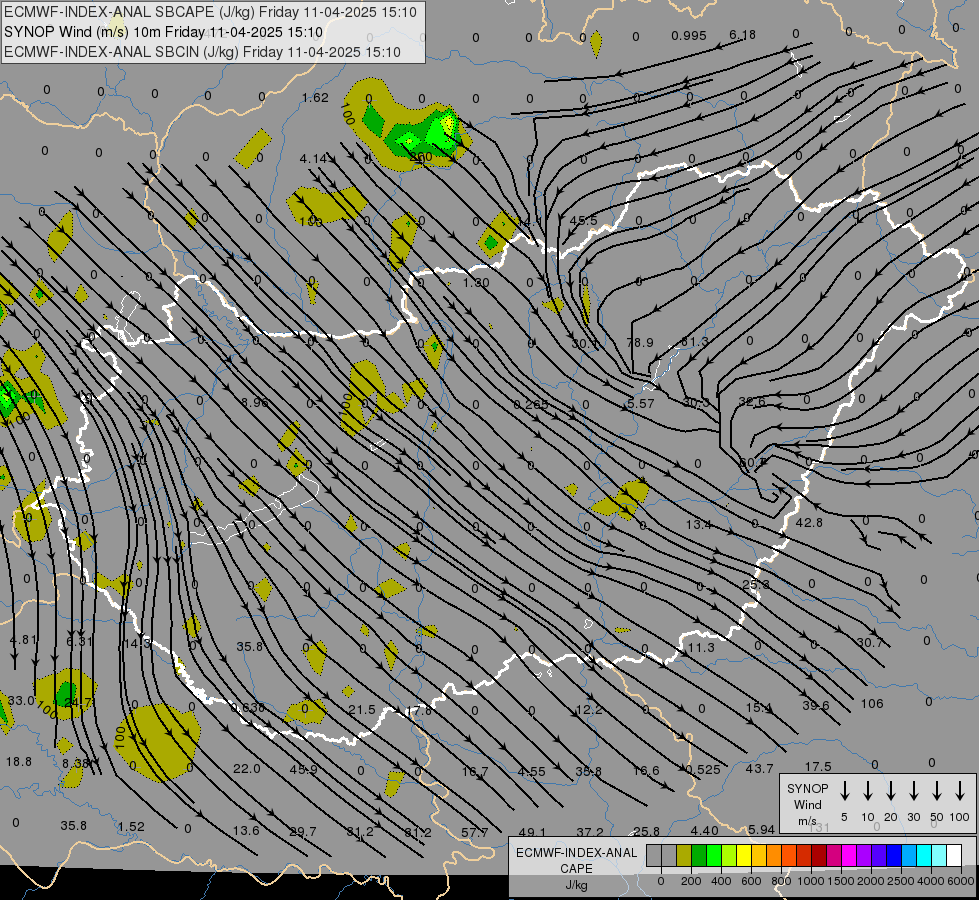Click the 200 tick label on CAPE scale
This screenshot has height=900, width=979.
tap(691, 881)
